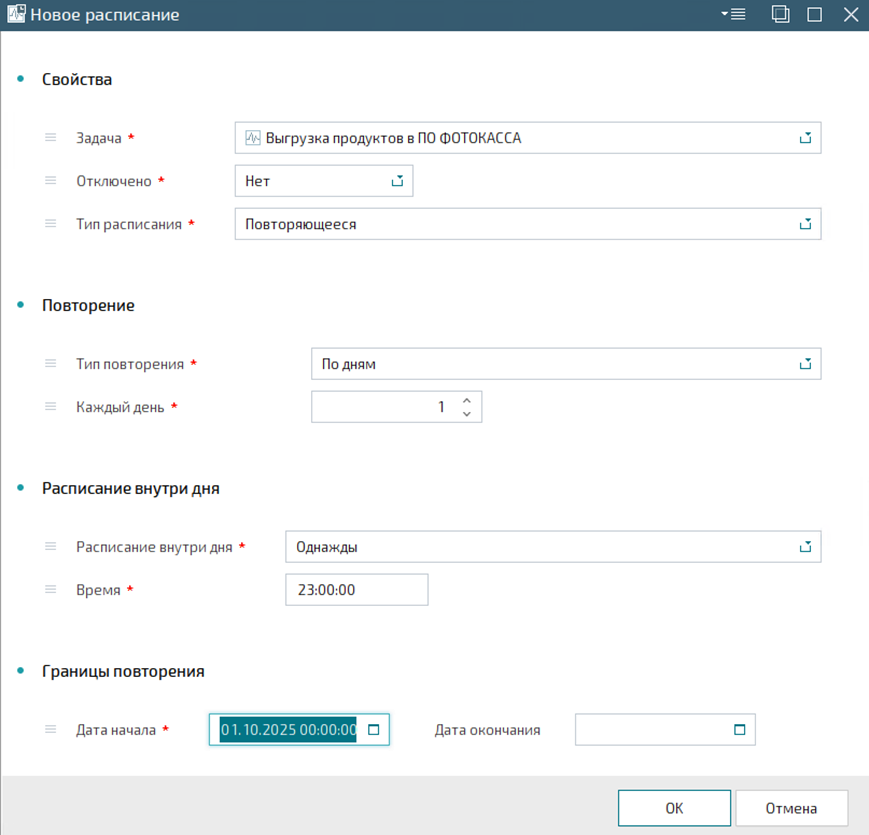The height and width of the screenshot is (835, 869).
Task: Collapse the Расписание внутри дня section bullet
Action: 21,488
